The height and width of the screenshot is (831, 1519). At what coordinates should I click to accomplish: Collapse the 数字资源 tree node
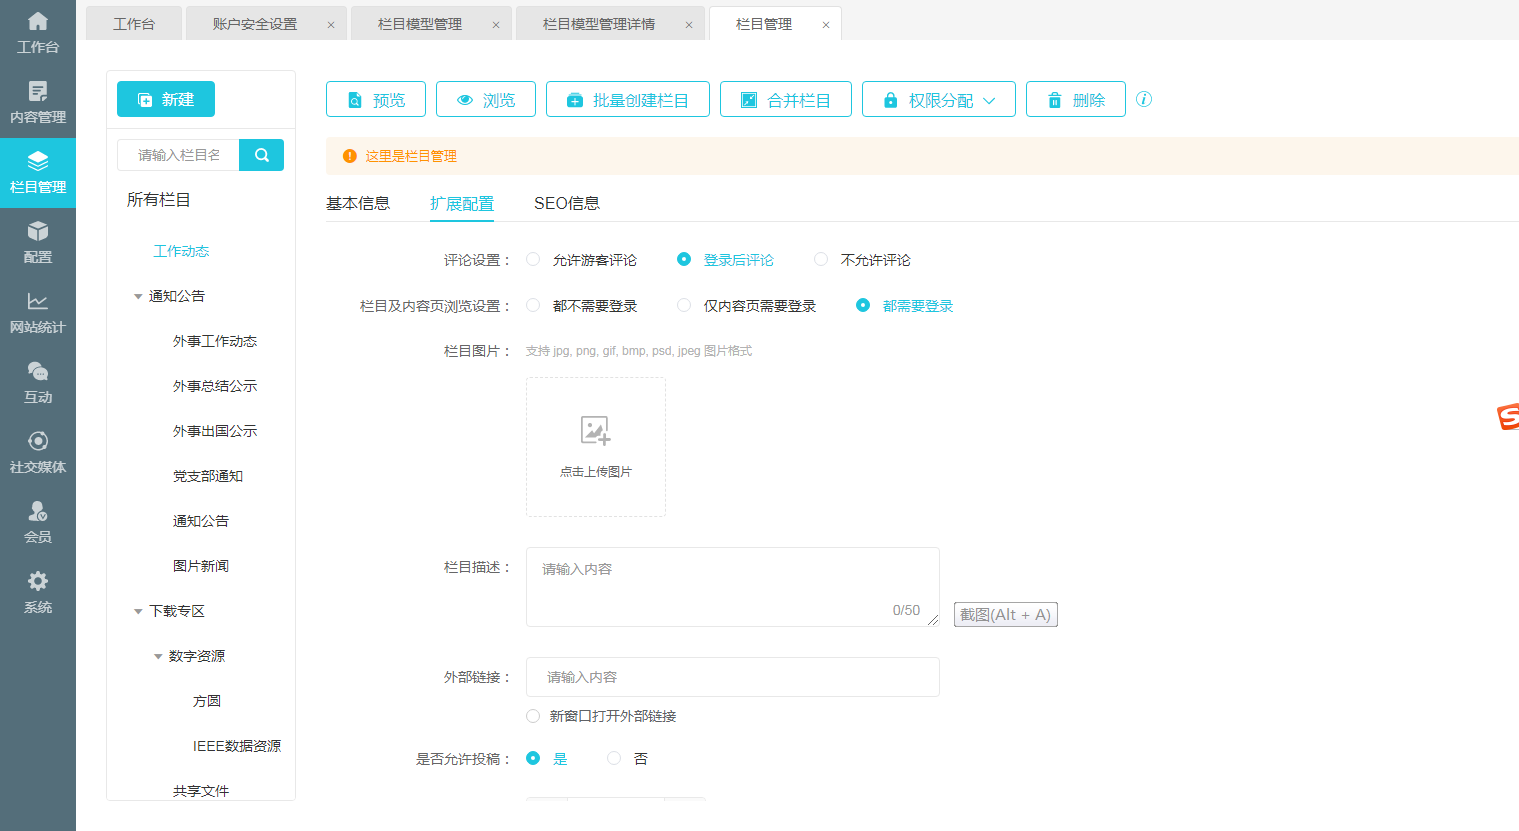pyautogui.click(x=158, y=656)
